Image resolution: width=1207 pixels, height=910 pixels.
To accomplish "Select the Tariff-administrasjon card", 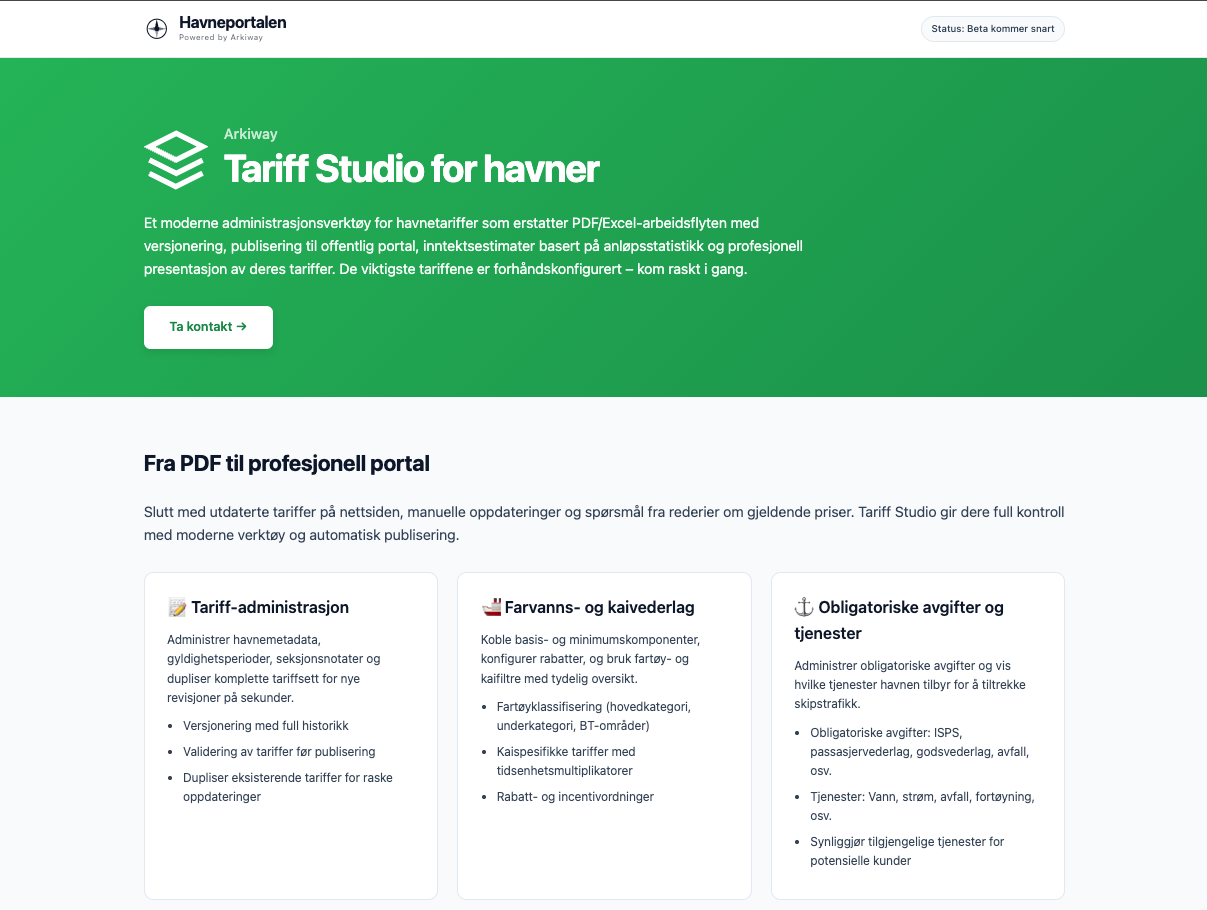I will coord(290,735).
